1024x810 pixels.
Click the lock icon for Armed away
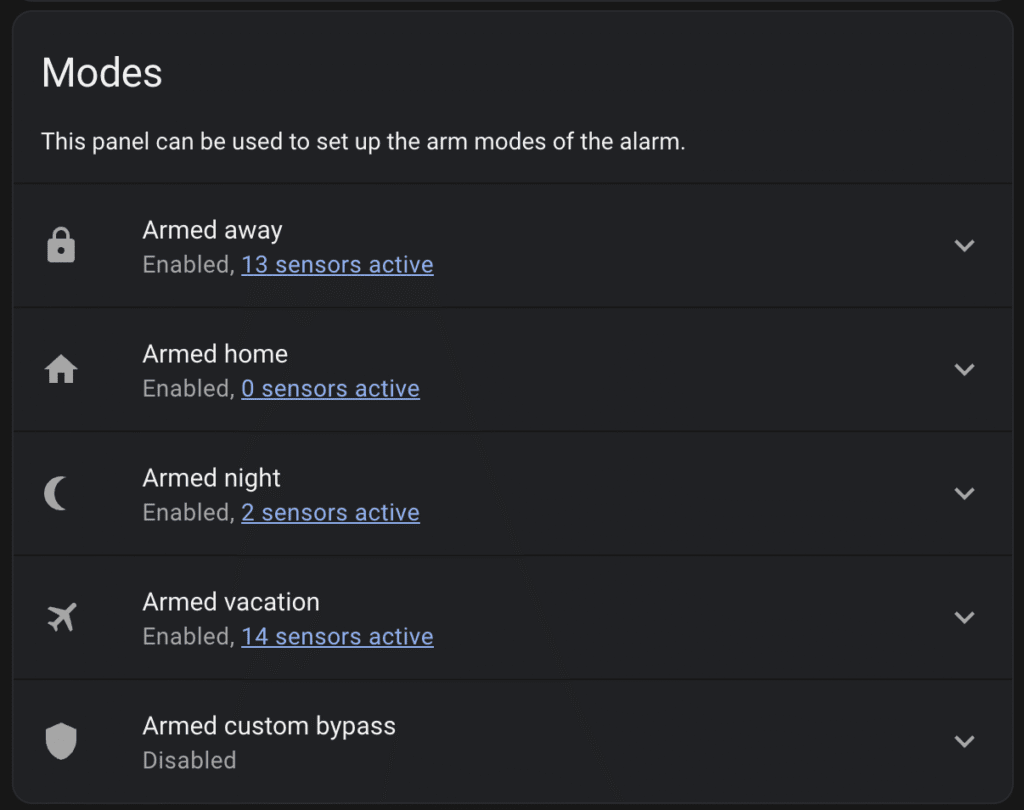coord(61,245)
